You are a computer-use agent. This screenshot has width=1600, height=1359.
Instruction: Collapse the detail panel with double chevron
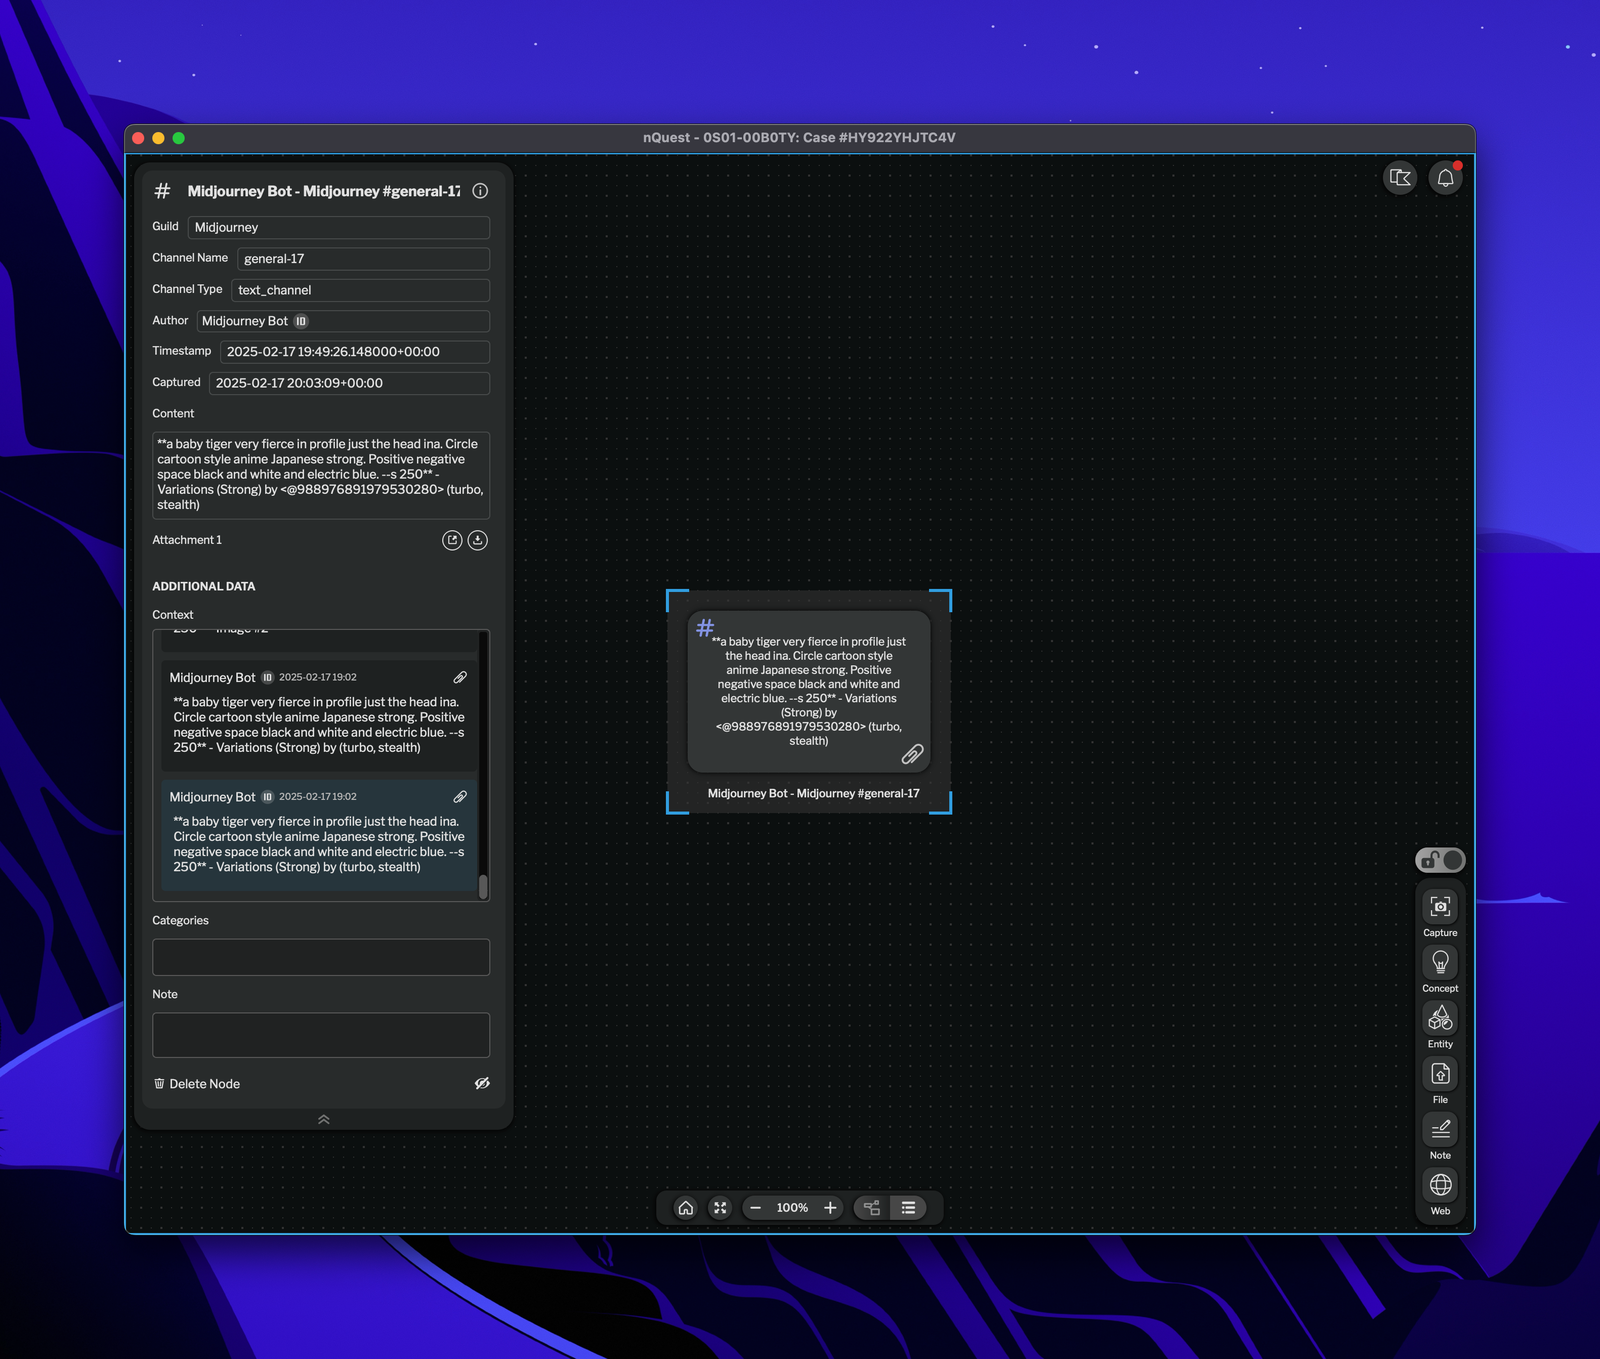(323, 1120)
